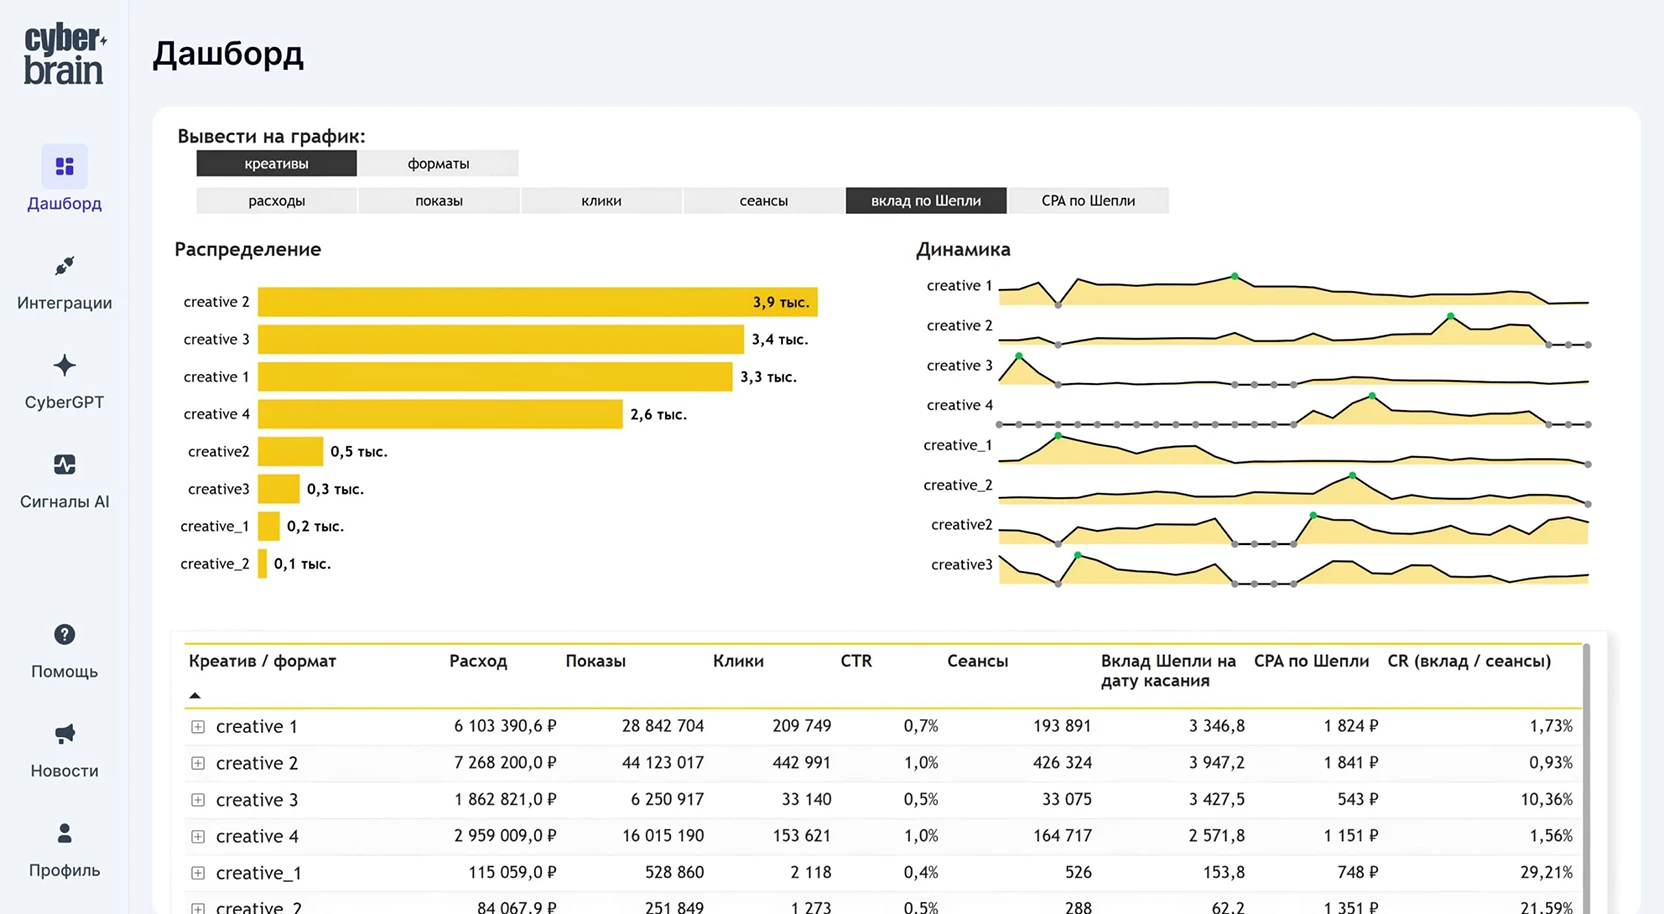
Task: Open the Дашборд sidebar icon
Action: [x=64, y=167]
